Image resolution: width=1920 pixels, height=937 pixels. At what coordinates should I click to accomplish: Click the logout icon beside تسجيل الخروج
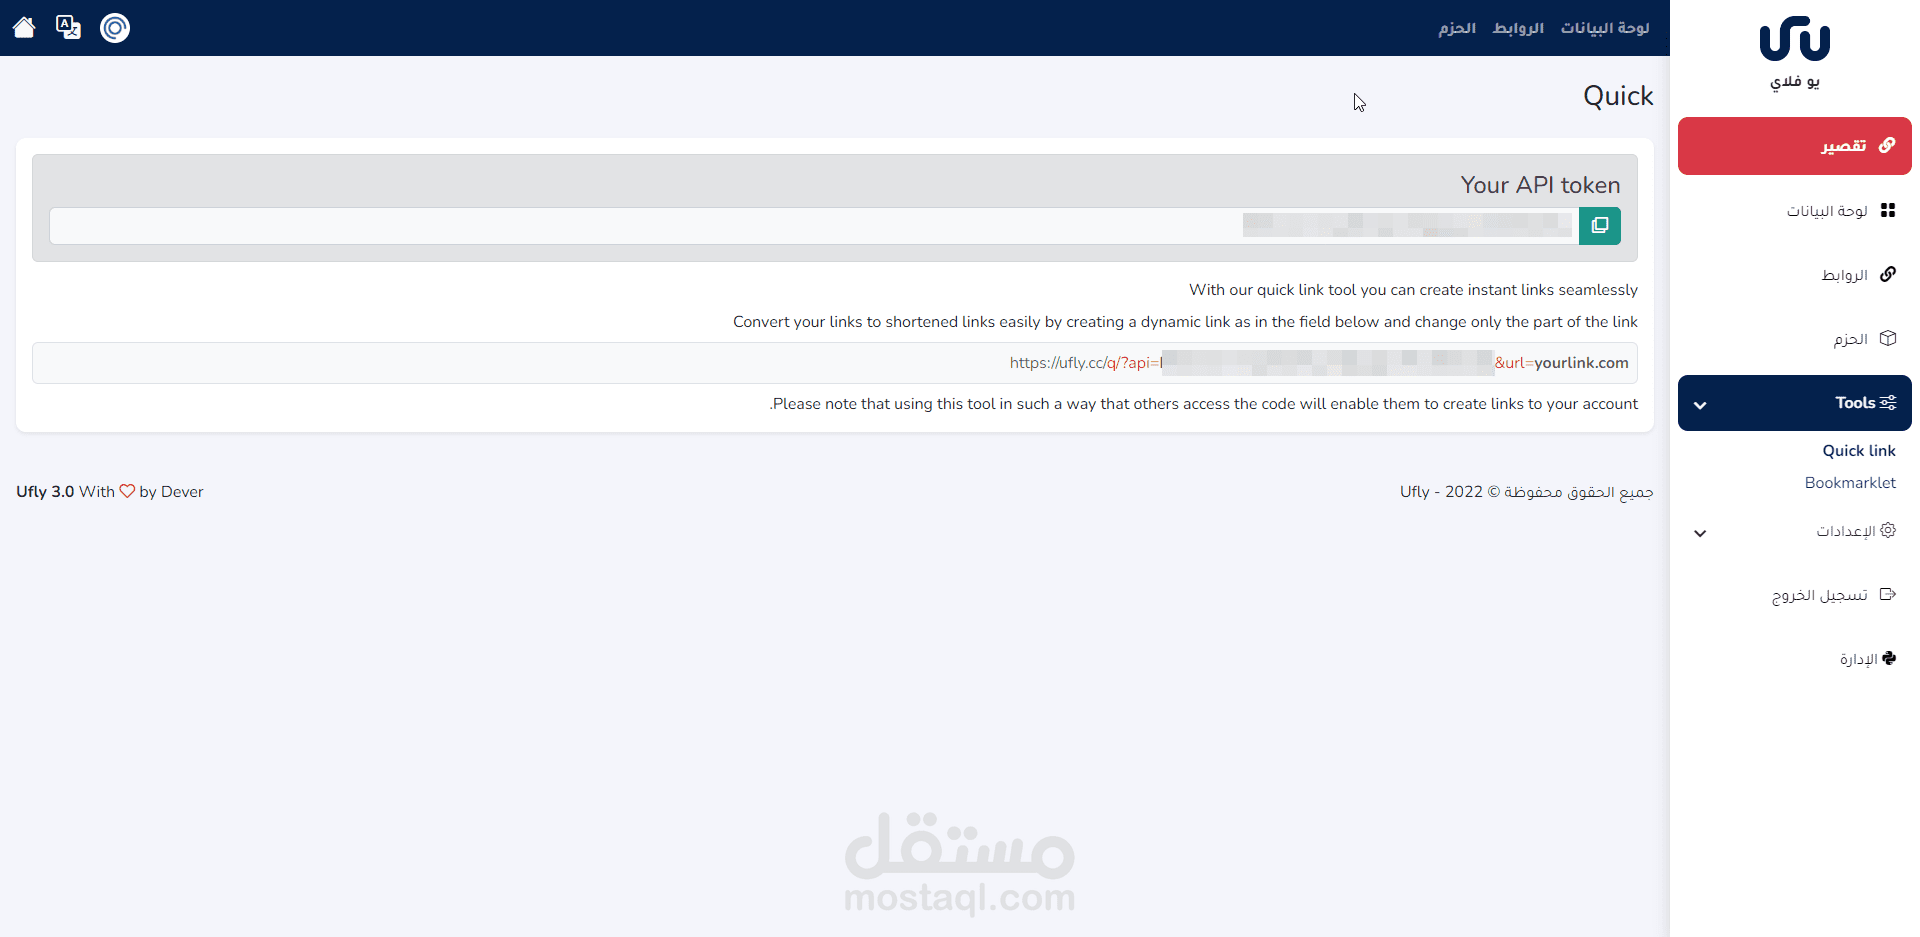point(1888,594)
